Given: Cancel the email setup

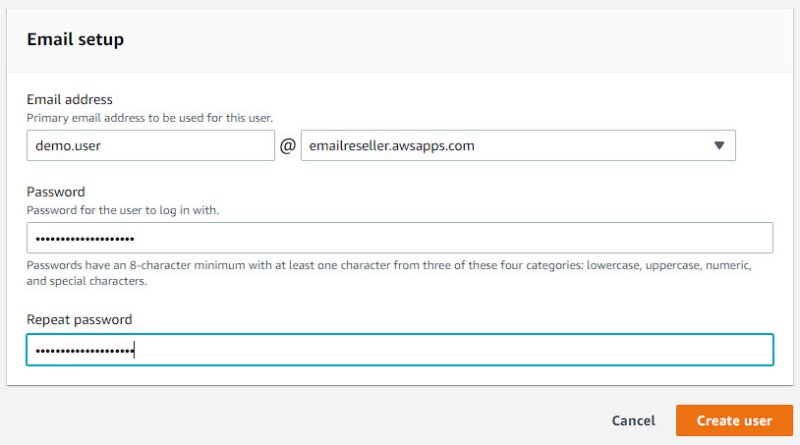Looking at the screenshot, I should [x=633, y=421].
